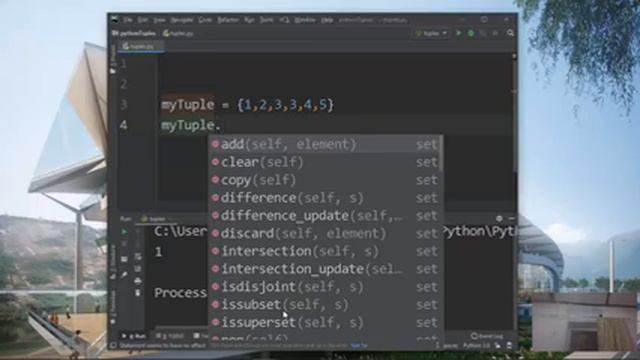Select discard(self, element) completion suggestion

[325, 233]
